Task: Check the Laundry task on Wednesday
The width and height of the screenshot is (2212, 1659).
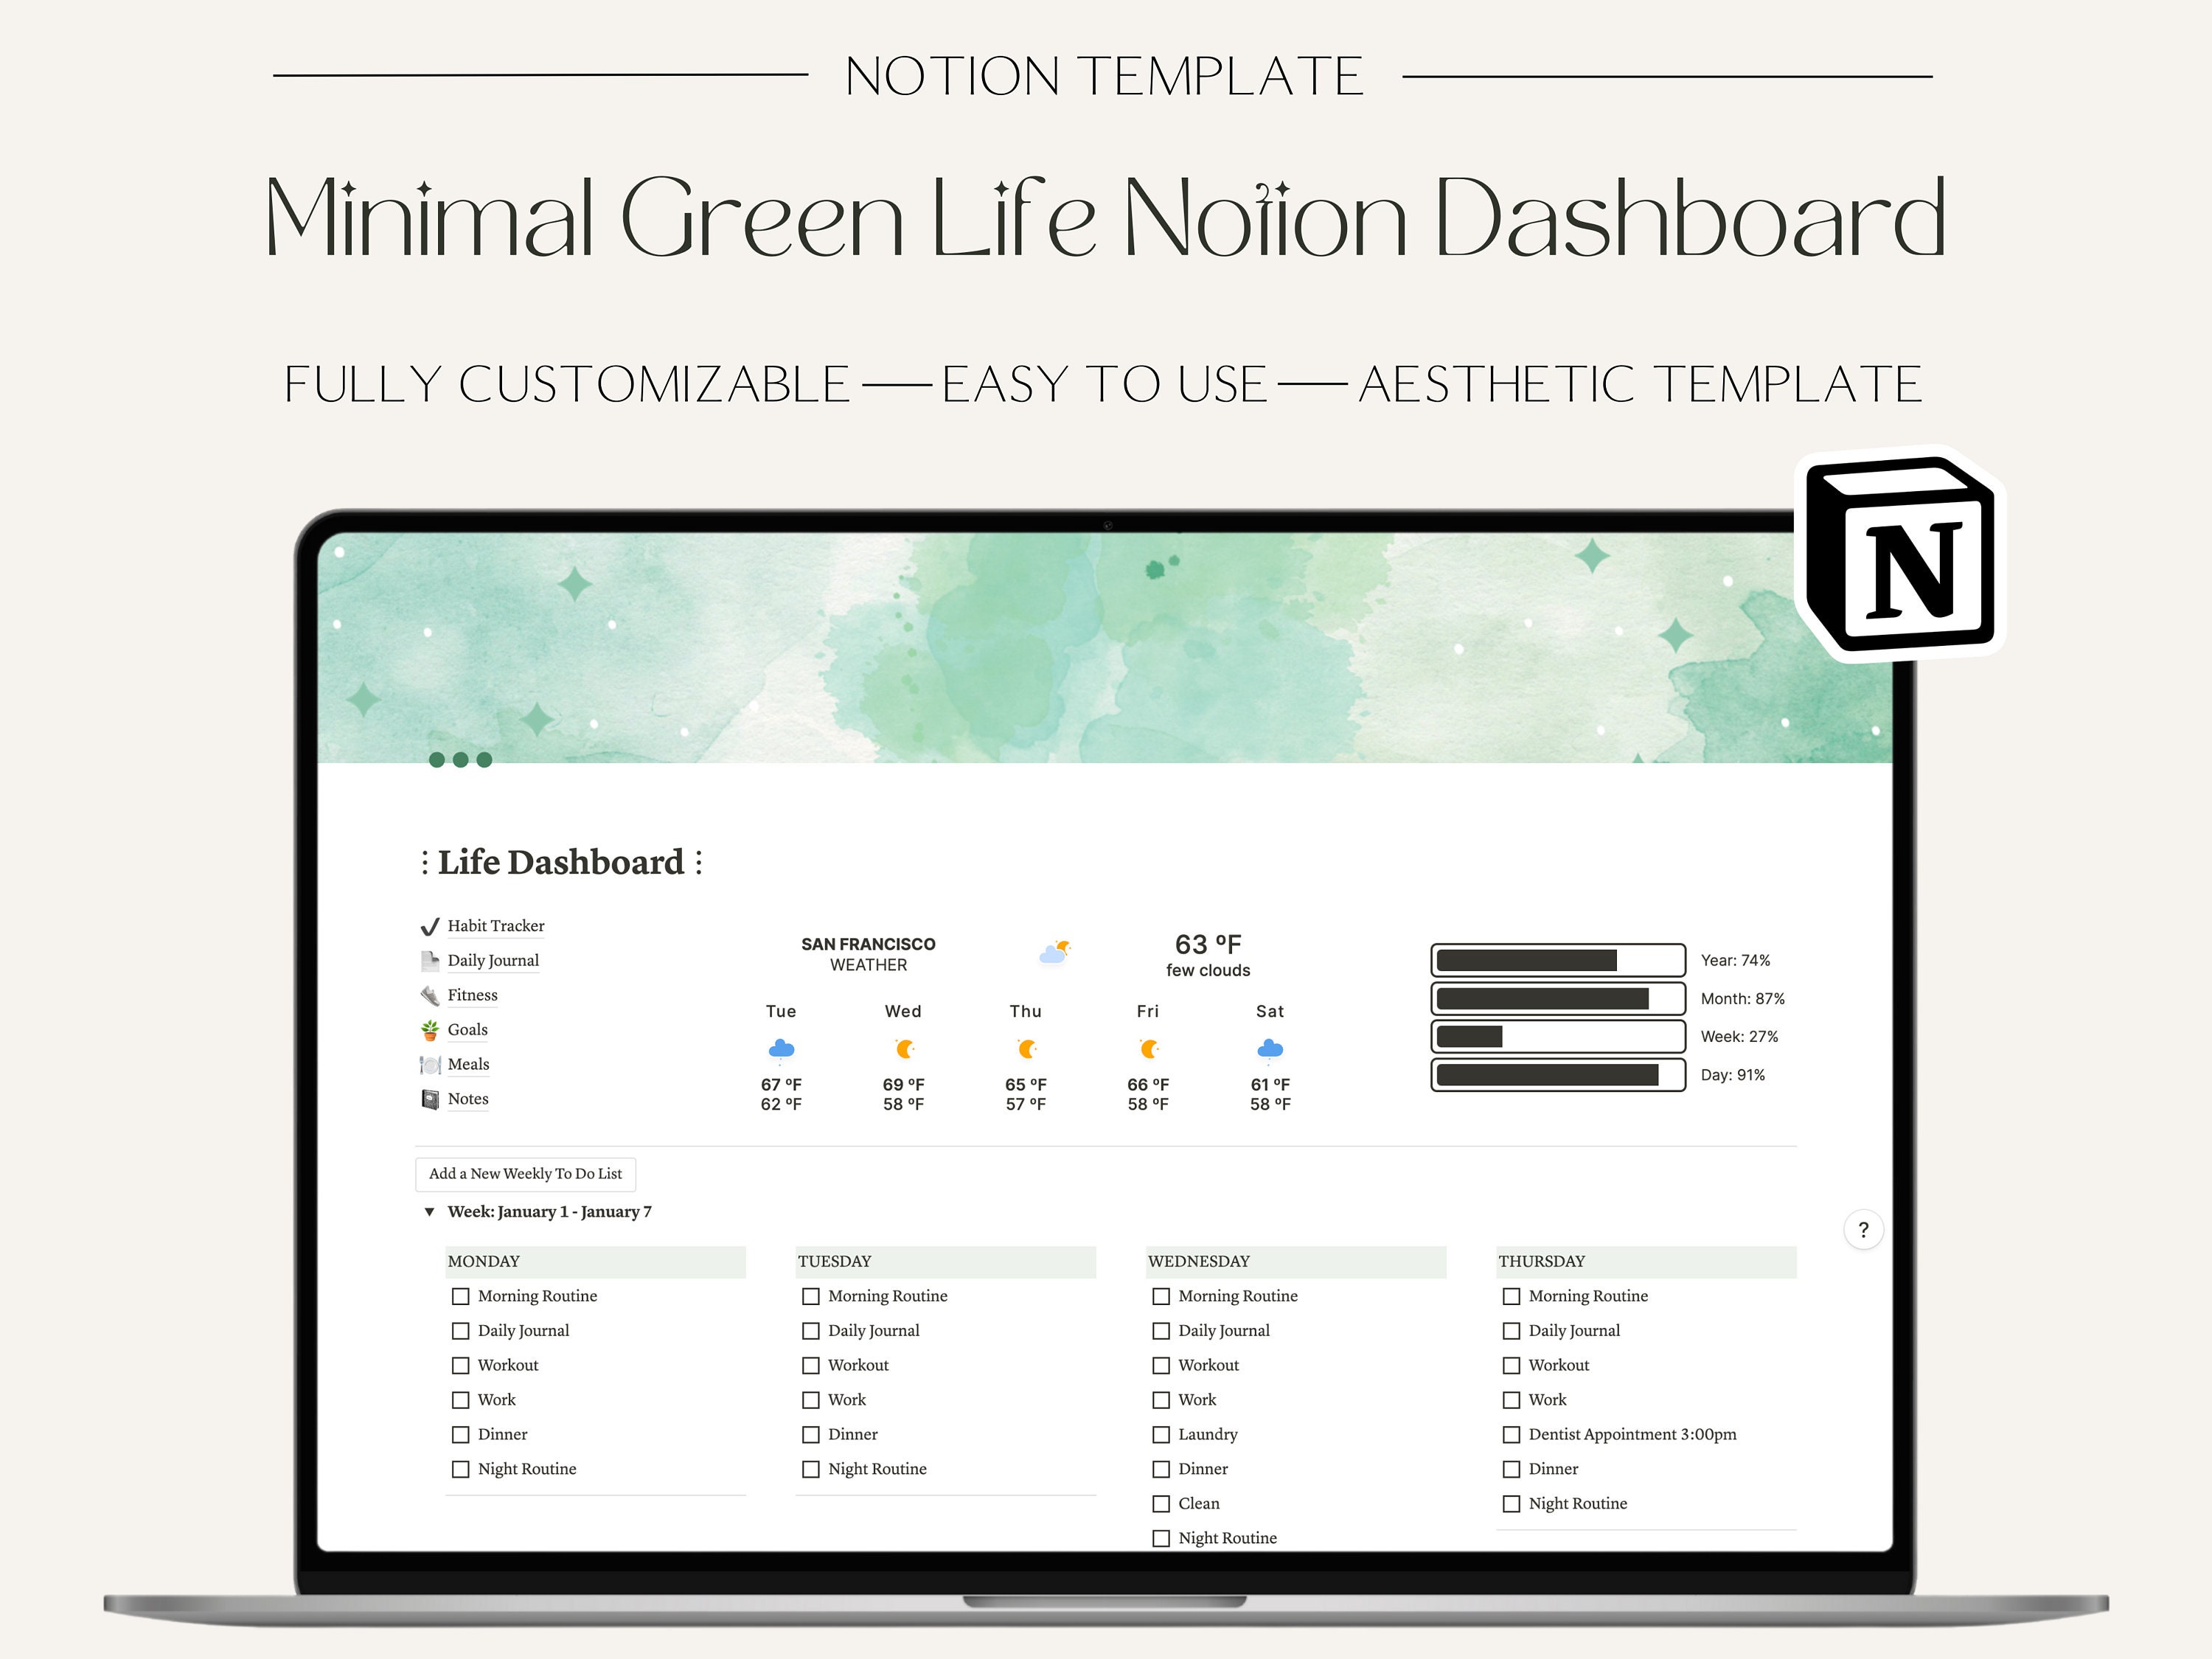Action: (x=1161, y=1434)
